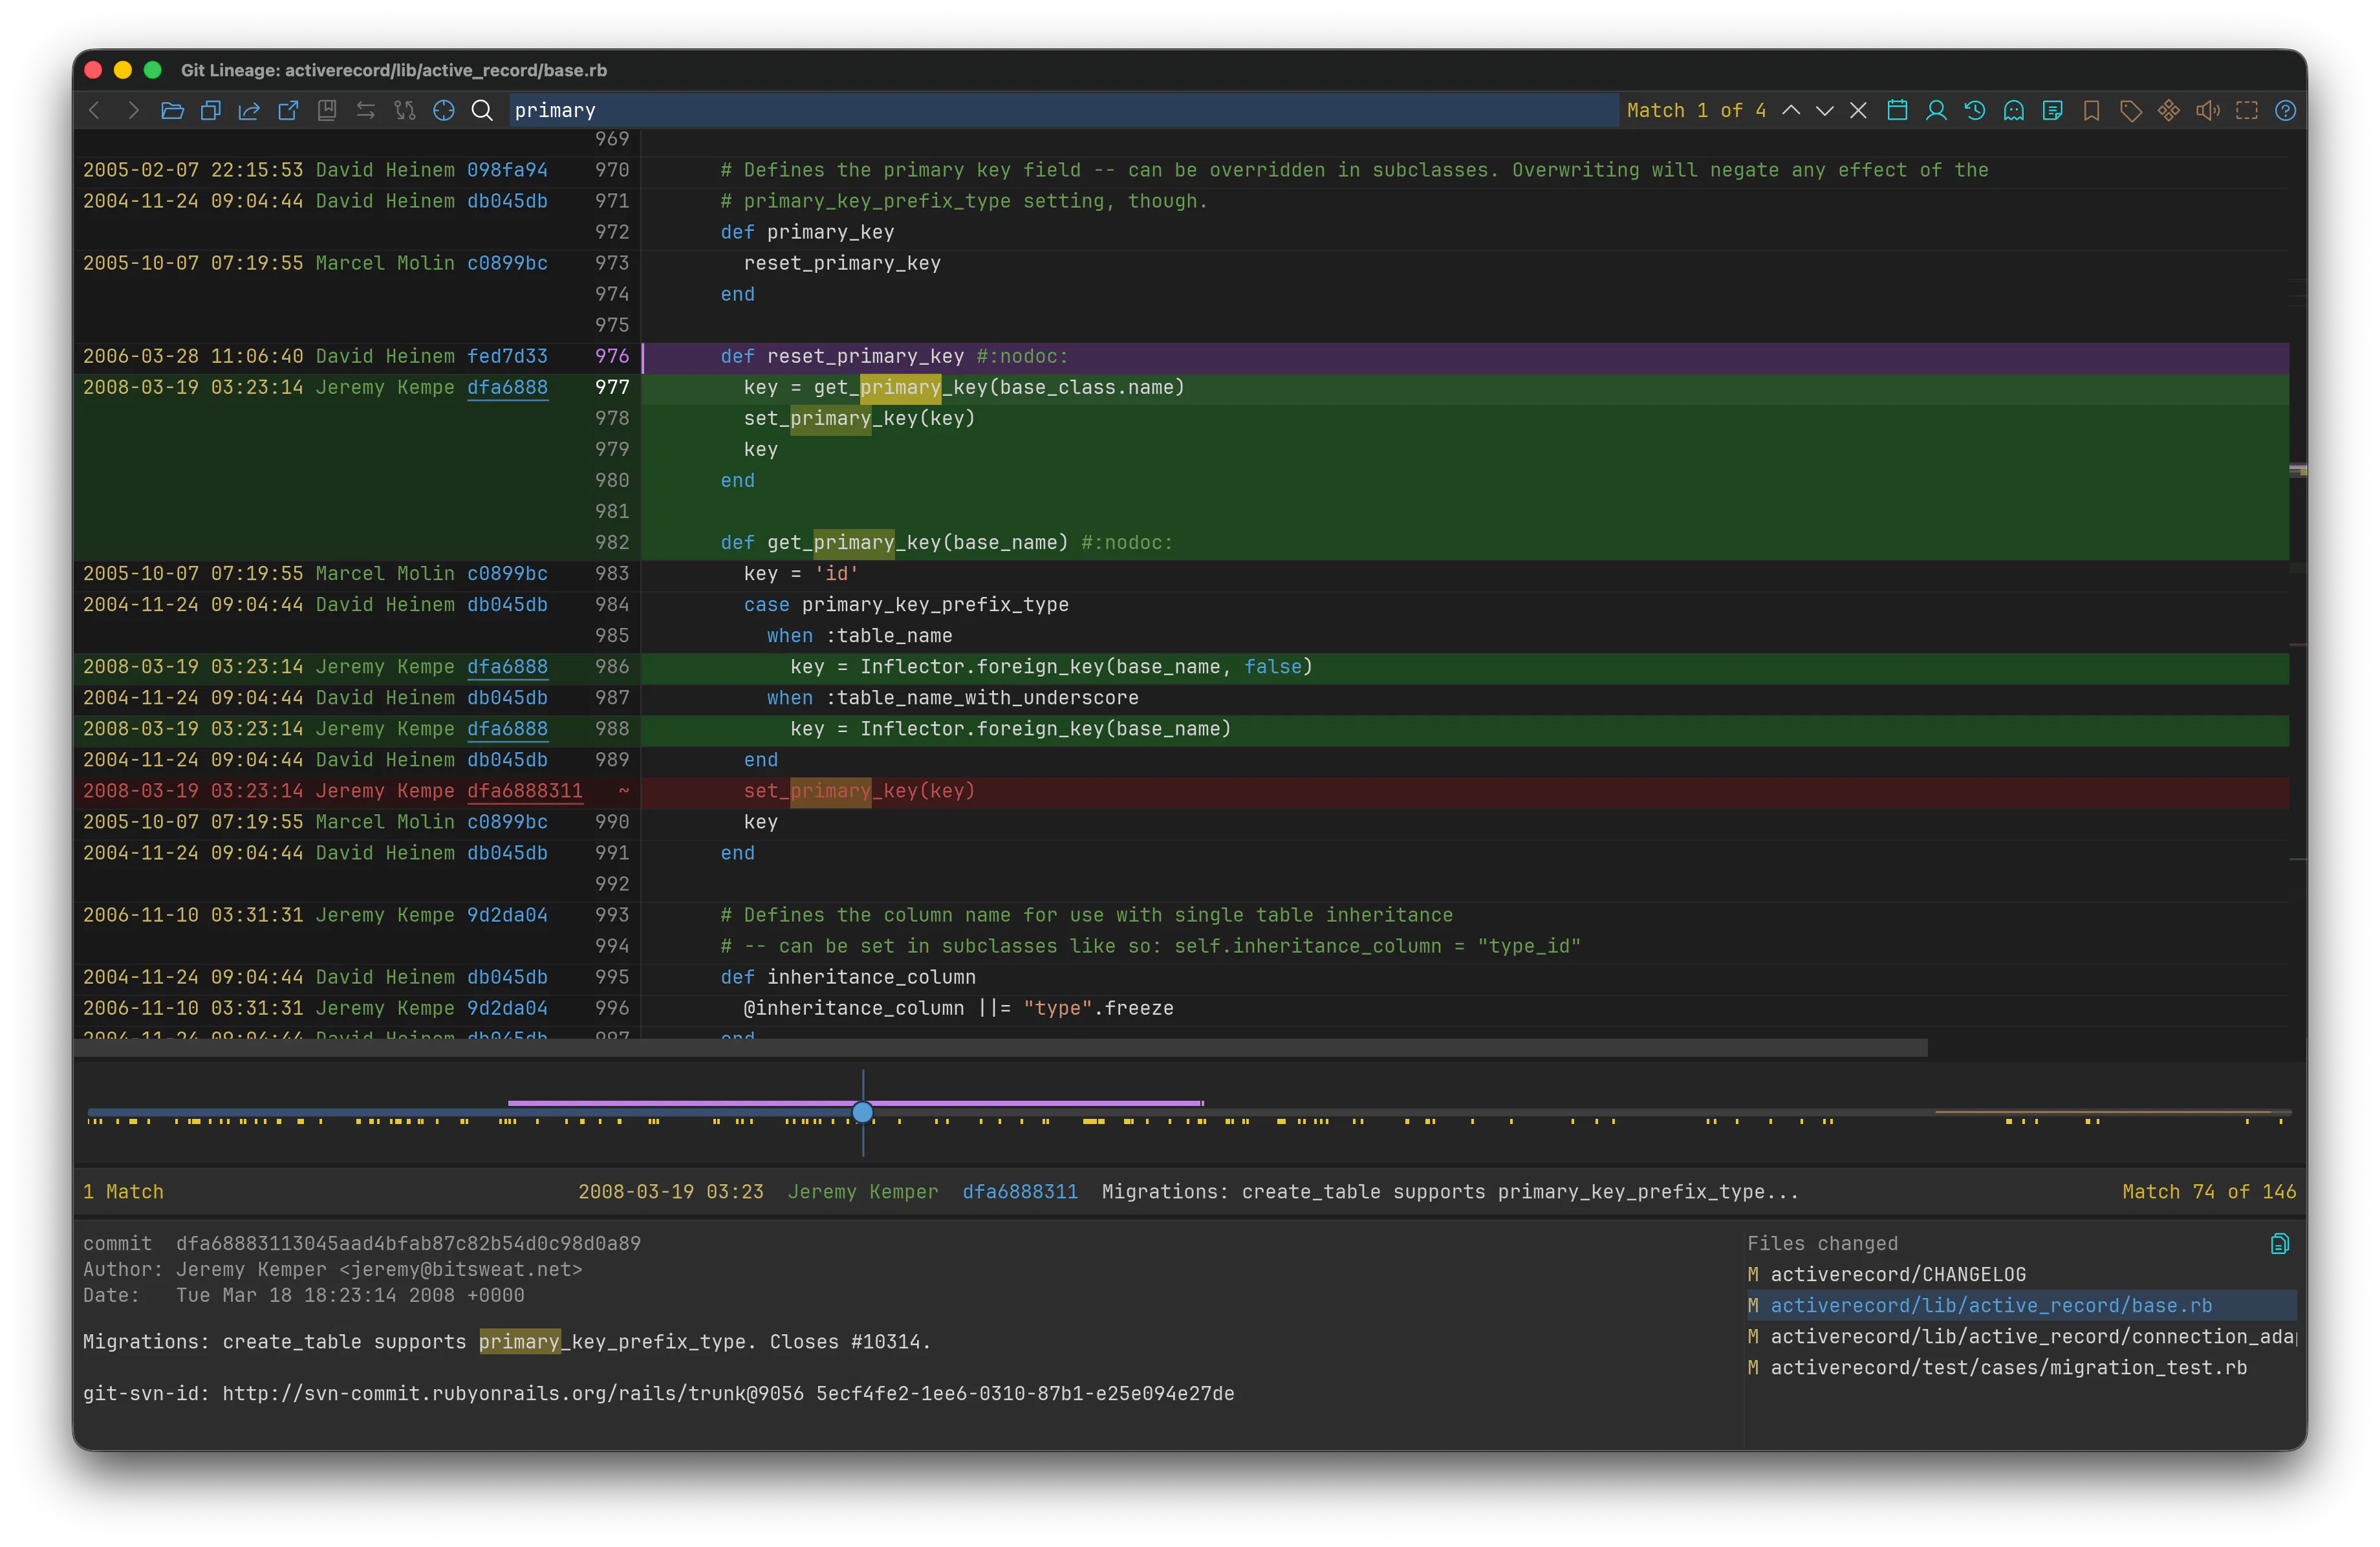The width and height of the screenshot is (2380, 1547).
Task: Toggle the history clock icon
Action: tap(1975, 110)
